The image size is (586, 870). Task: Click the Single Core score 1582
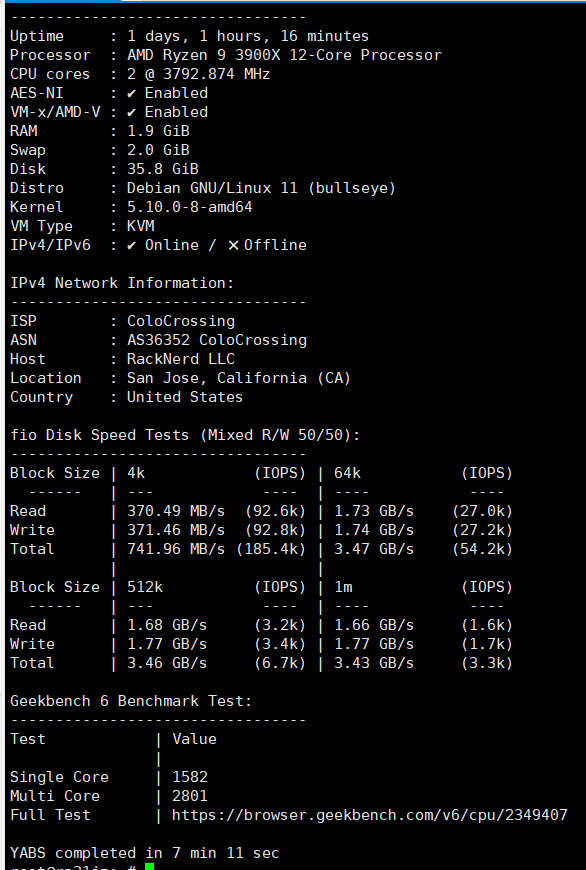point(190,777)
